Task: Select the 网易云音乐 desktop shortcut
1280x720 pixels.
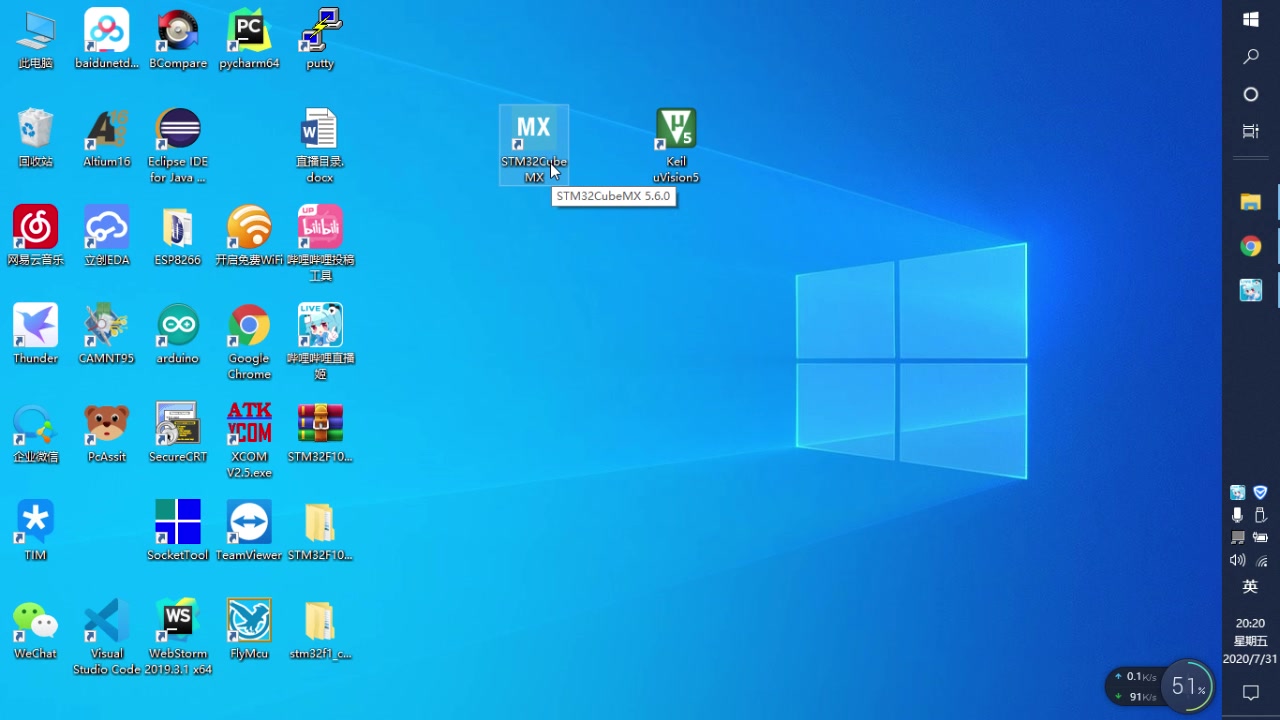Action: 35,236
